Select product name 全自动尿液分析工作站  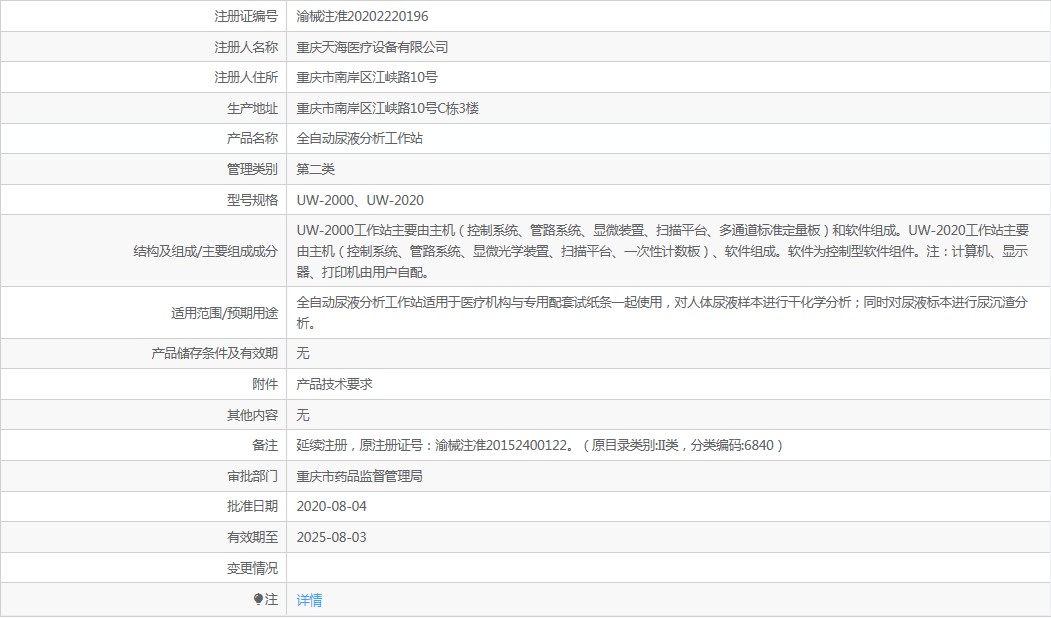click(x=359, y=138)
